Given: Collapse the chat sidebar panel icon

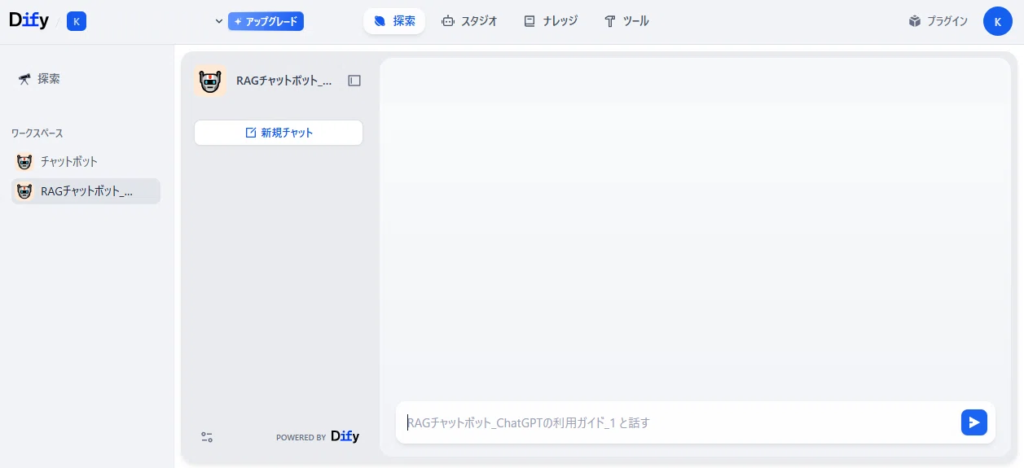Looking at the screenshot, I should (x=354, y=81).
